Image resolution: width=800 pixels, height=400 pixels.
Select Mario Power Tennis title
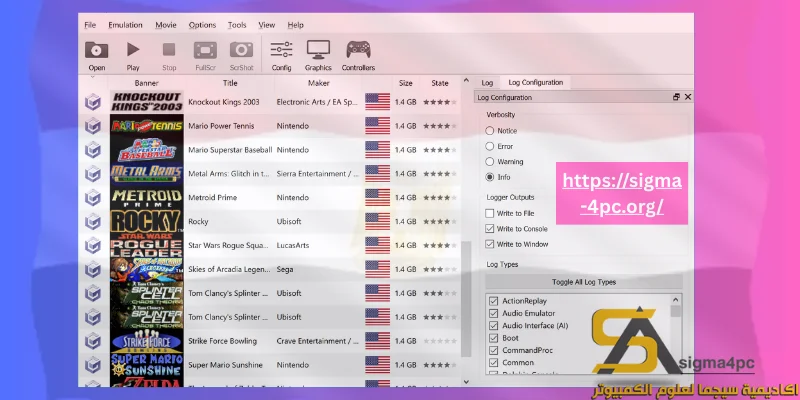221,126
